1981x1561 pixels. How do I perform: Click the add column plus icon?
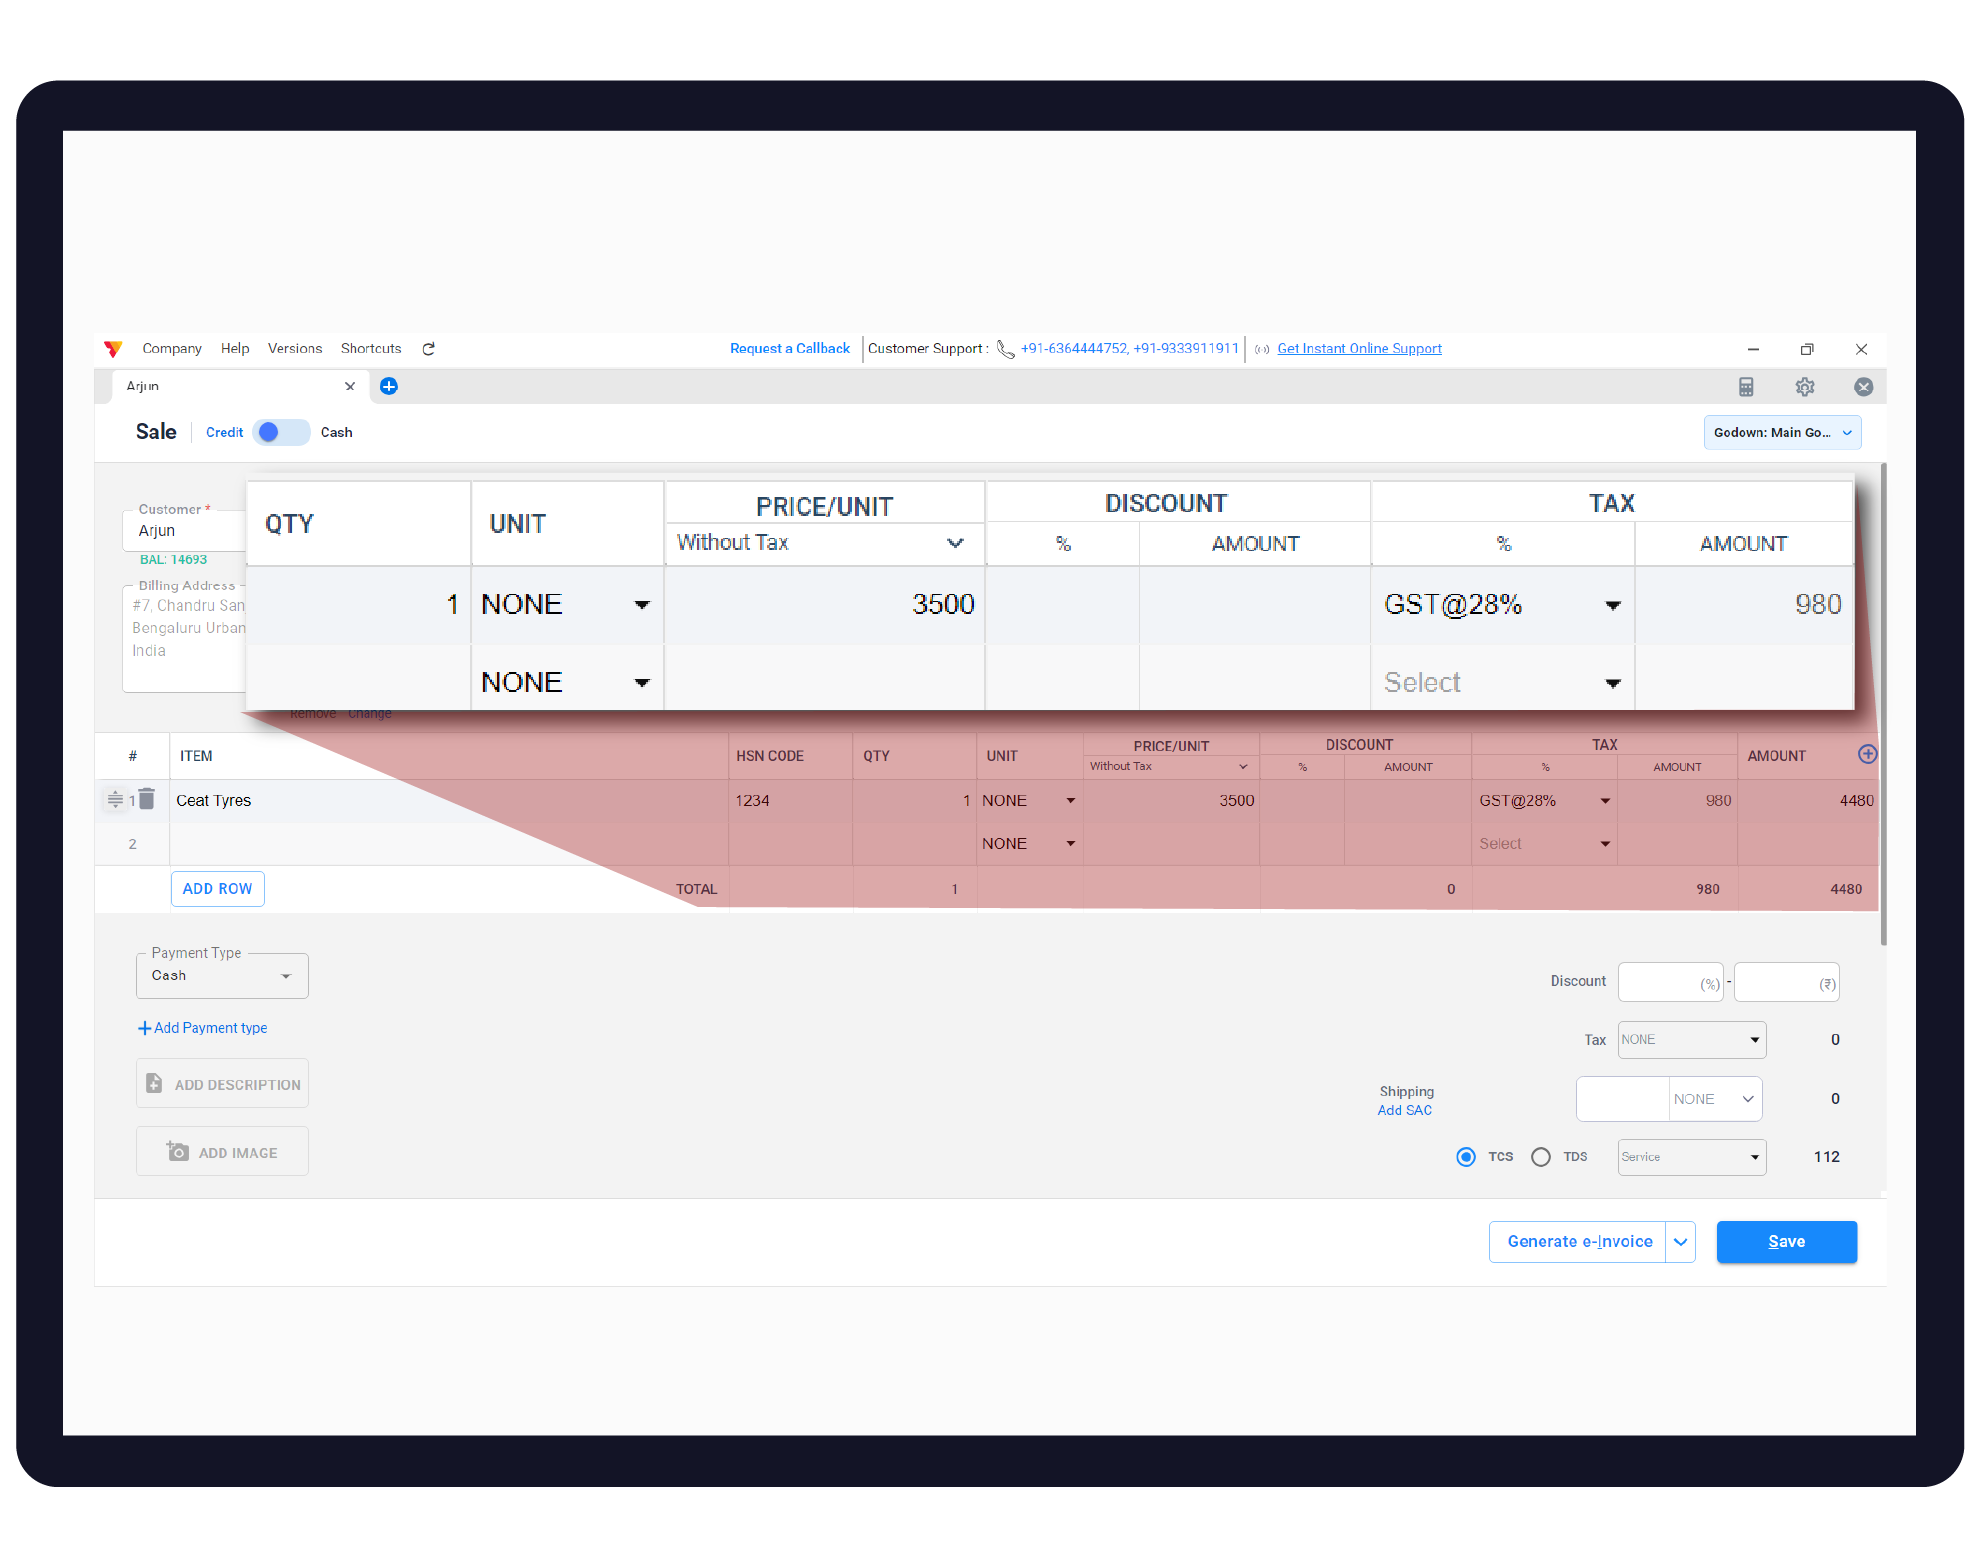(1866, 755)
